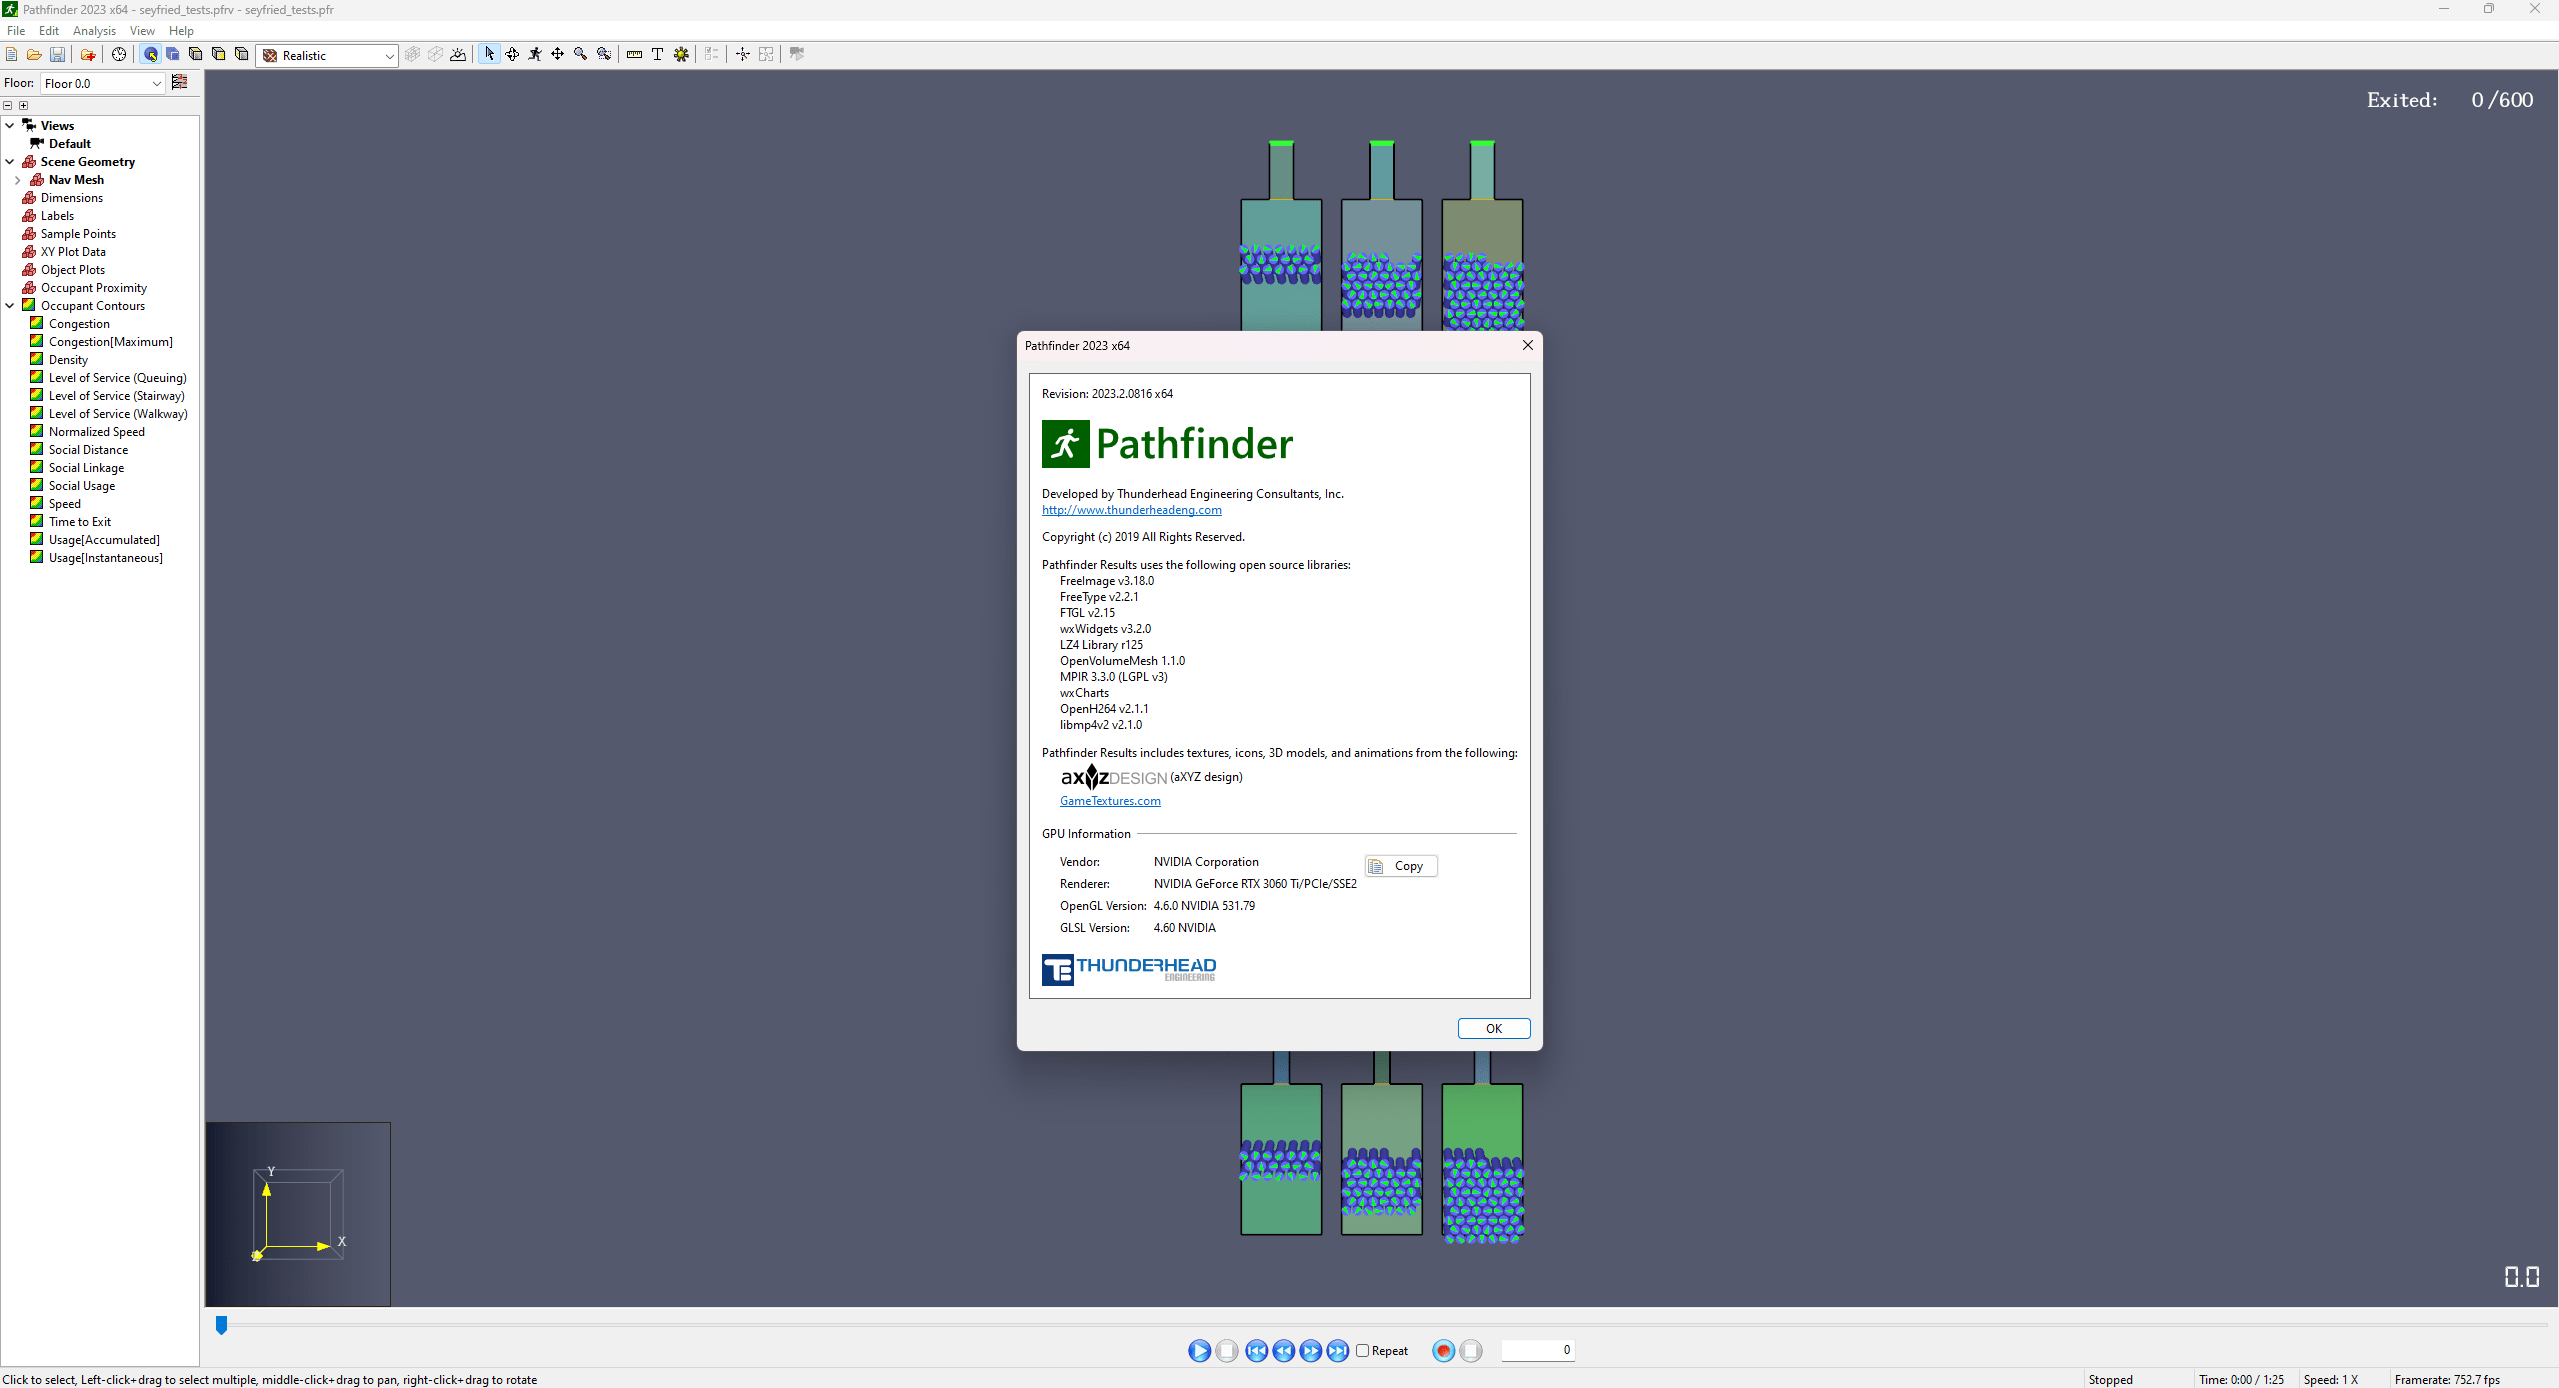Toggle the Time to Exit contour

click(x=36, y=521)
